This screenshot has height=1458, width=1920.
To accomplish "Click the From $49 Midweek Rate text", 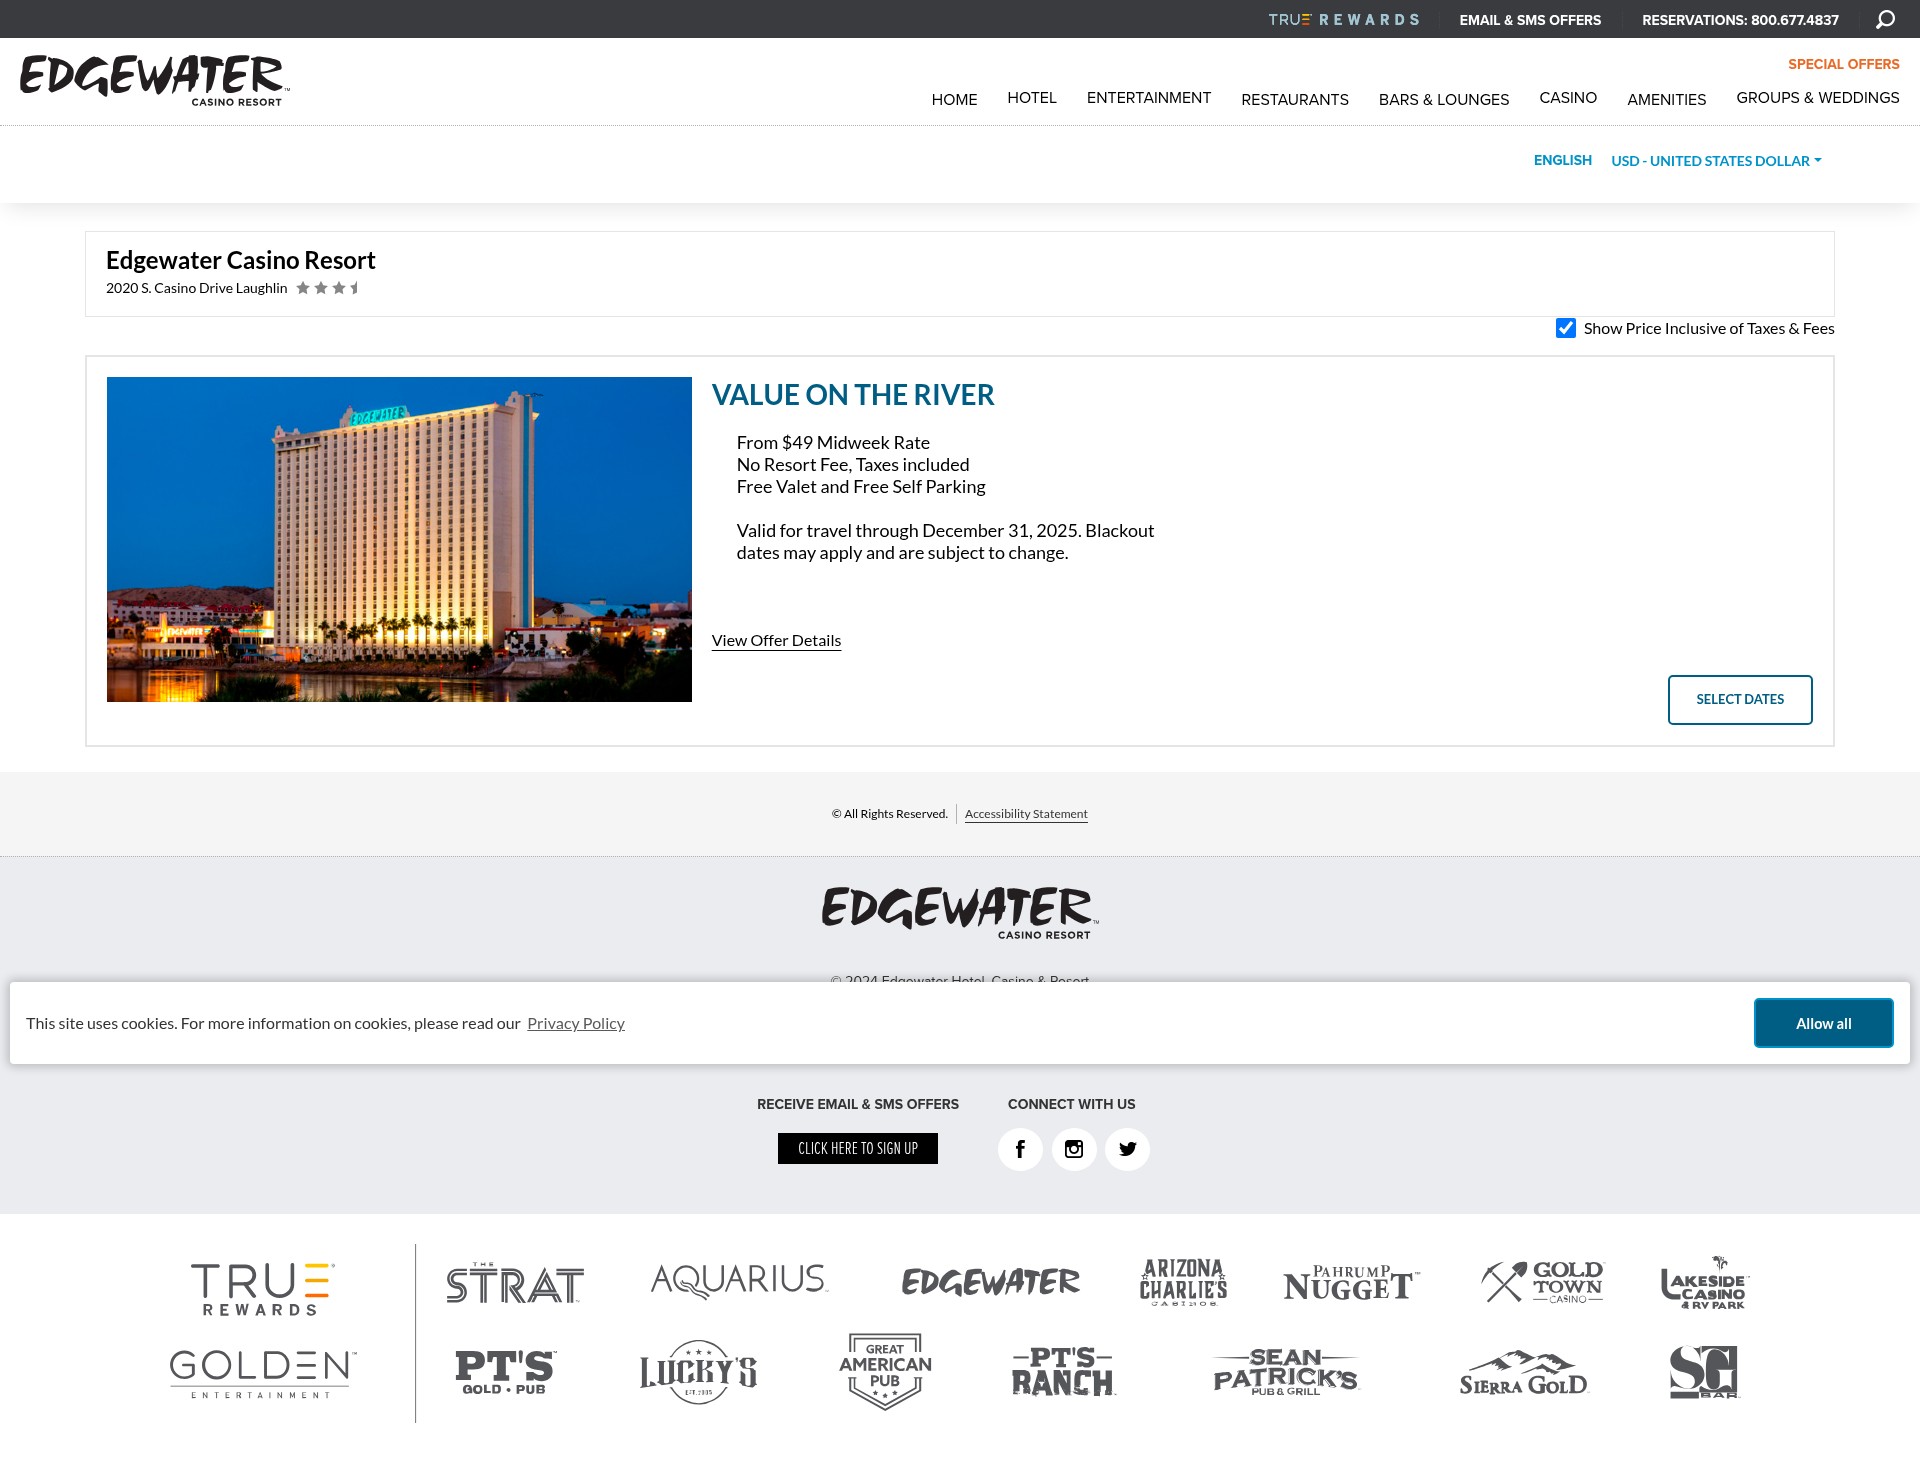I will [833, 443].
